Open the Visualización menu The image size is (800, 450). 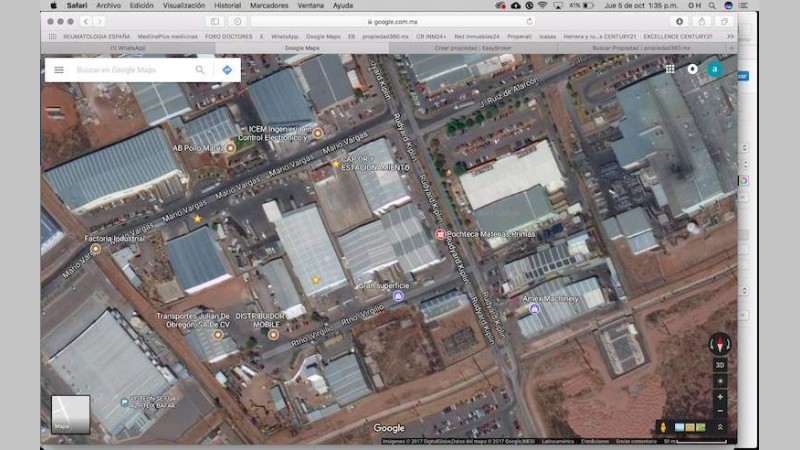click(x=184, y=6)
